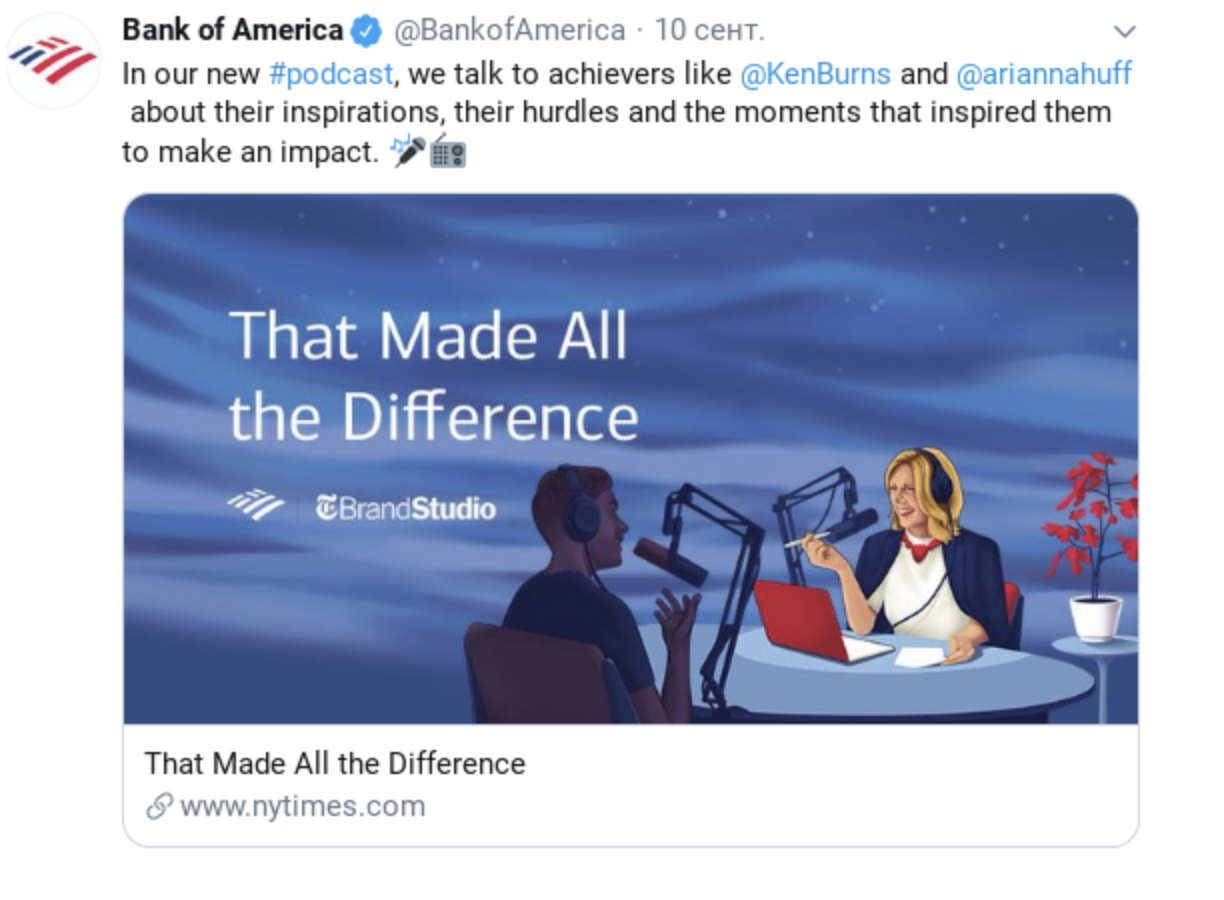This screenshot has height=900, width=1224.
Task: Click the large headline text inside the image
Action: (x=430, y=375)
